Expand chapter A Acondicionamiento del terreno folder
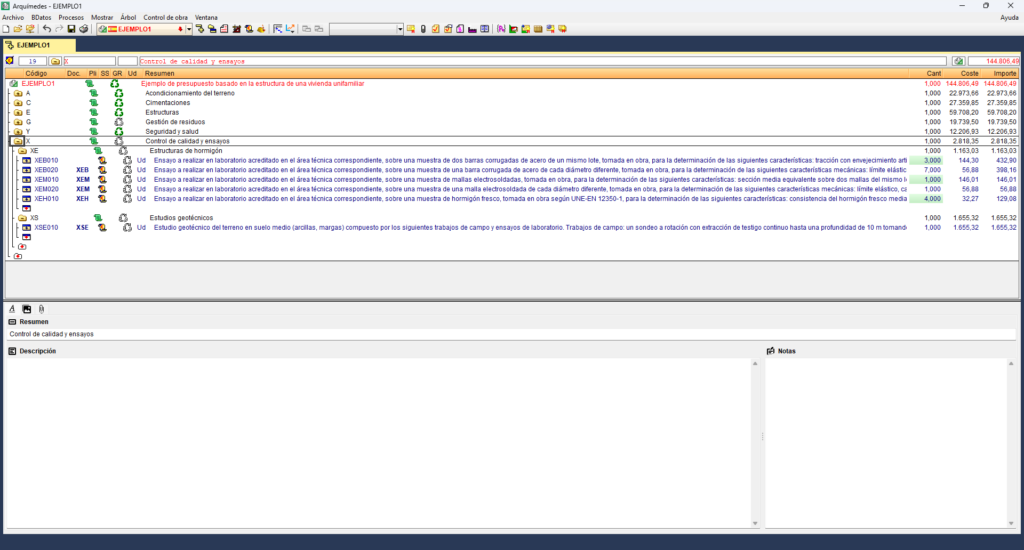The width and height of the screenshot is (1024, 550). coord(18,93)
